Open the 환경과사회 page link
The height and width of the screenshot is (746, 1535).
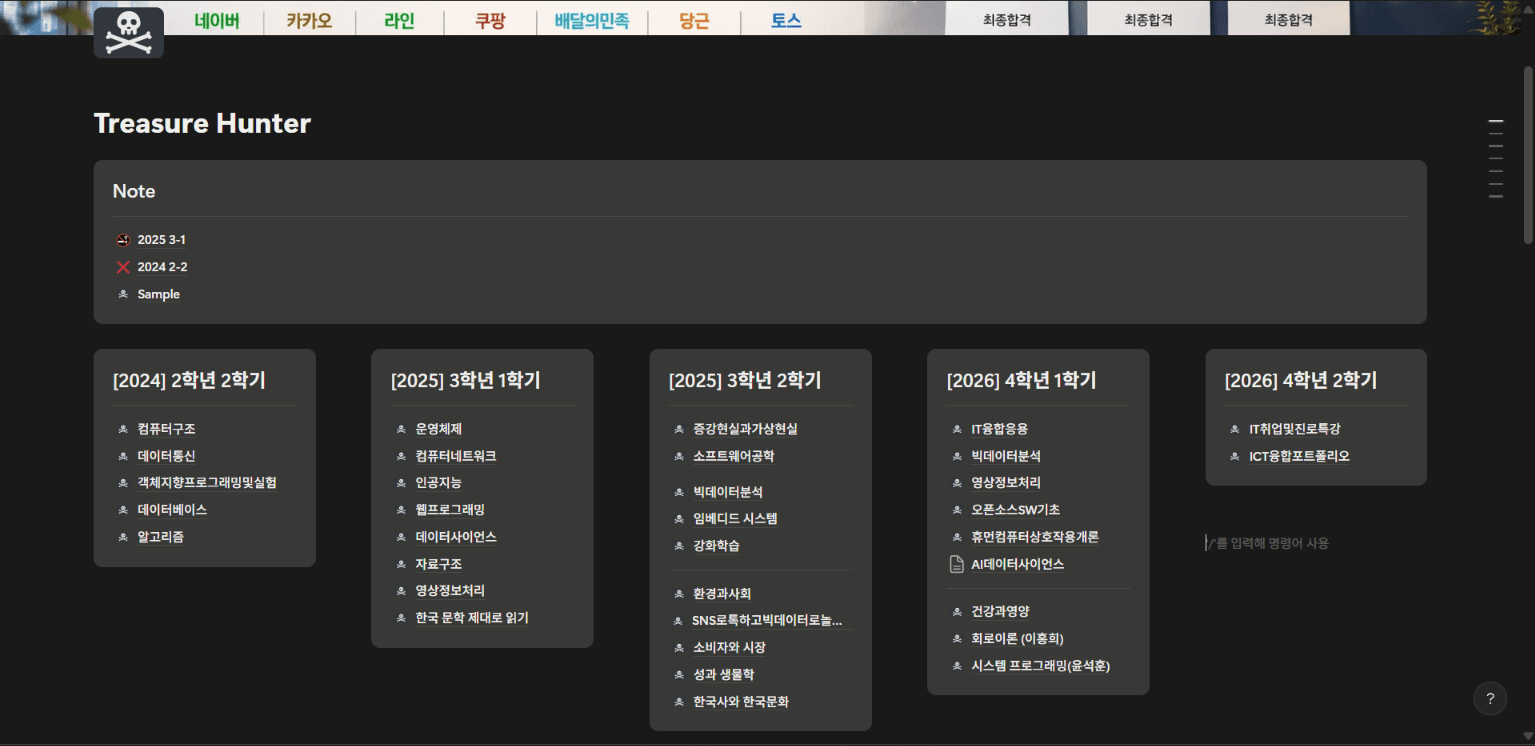tap(722, 594)
